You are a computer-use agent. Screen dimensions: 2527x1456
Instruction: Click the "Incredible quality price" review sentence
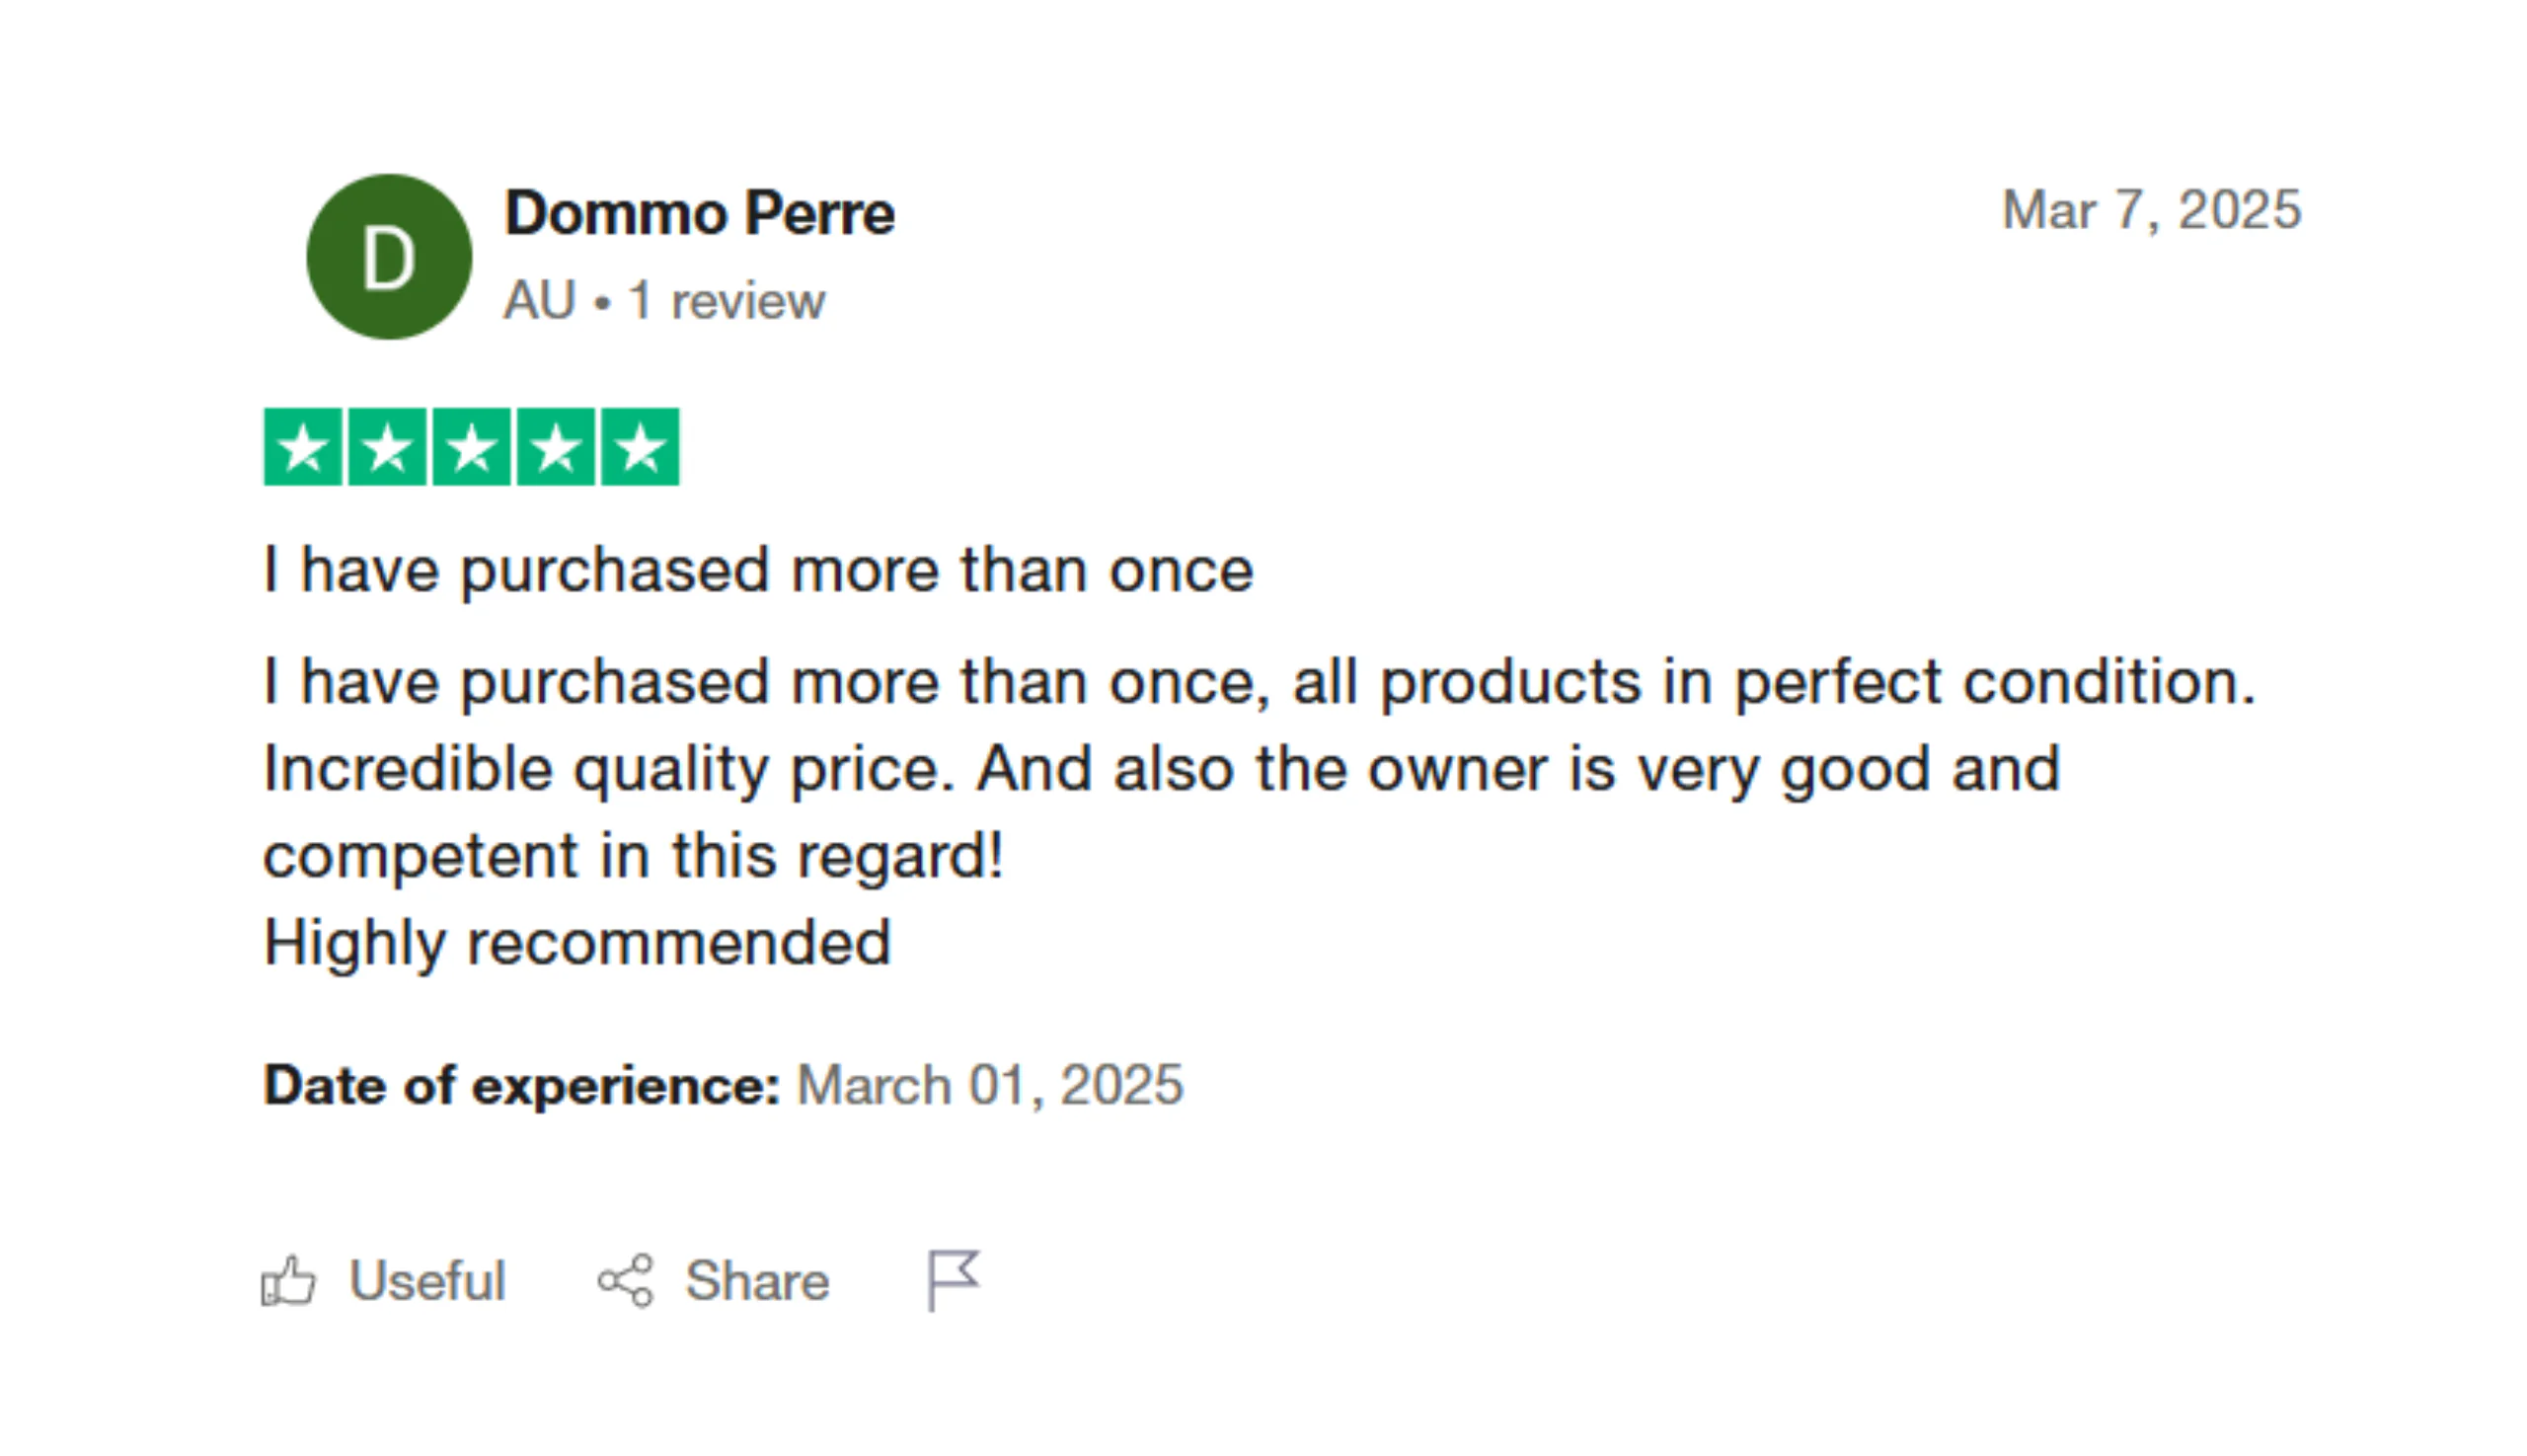point(608,769)
